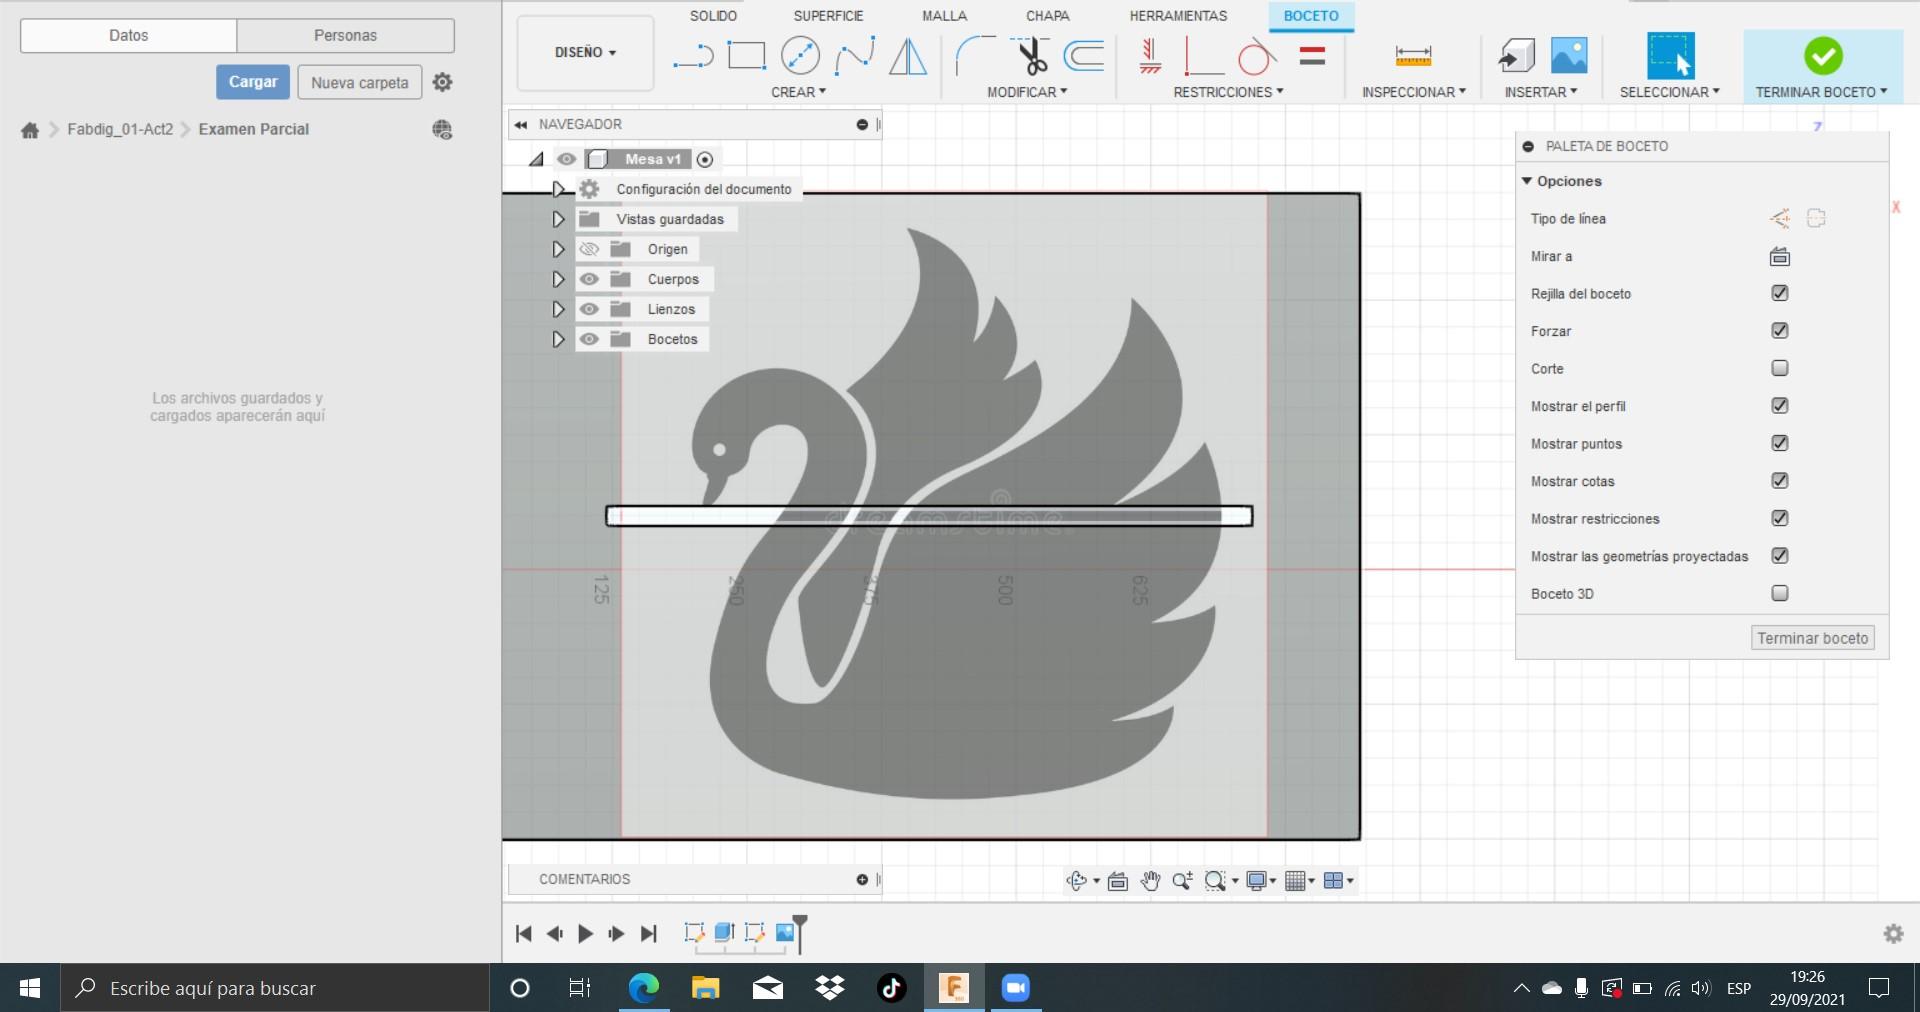Open Microsoft Edge from the taskbar
1920x1012 pixels.
tap(643, 988)
